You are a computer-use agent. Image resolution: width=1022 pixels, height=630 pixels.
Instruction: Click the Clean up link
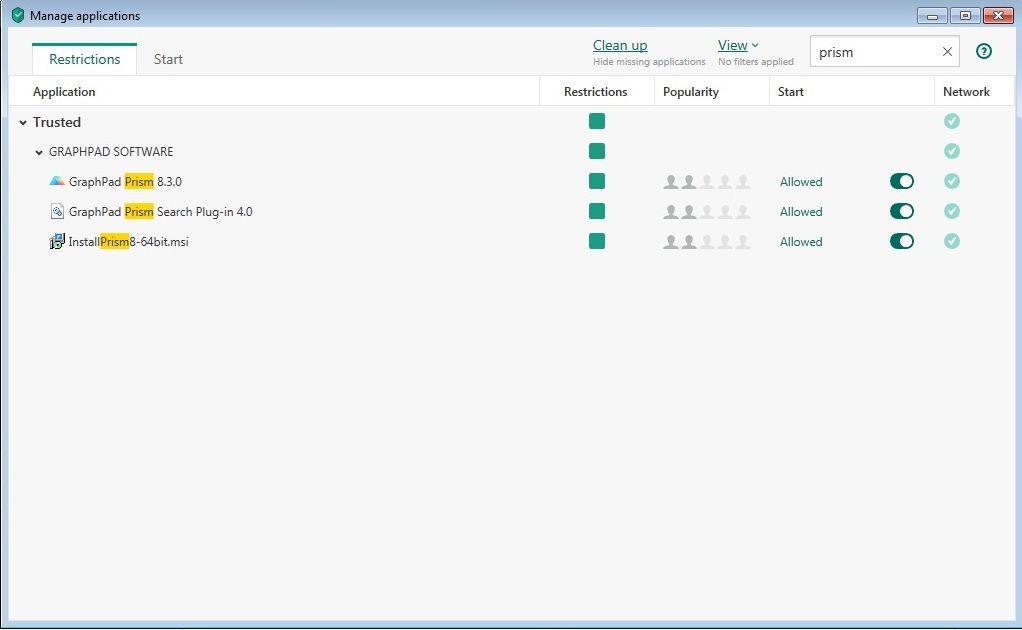point(620,45)
